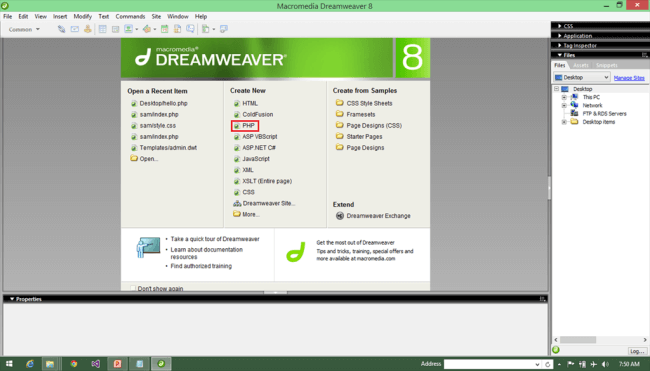Click the Open folder icon in recent items
This screenshot has width=650, height=371.
(134, 158)
